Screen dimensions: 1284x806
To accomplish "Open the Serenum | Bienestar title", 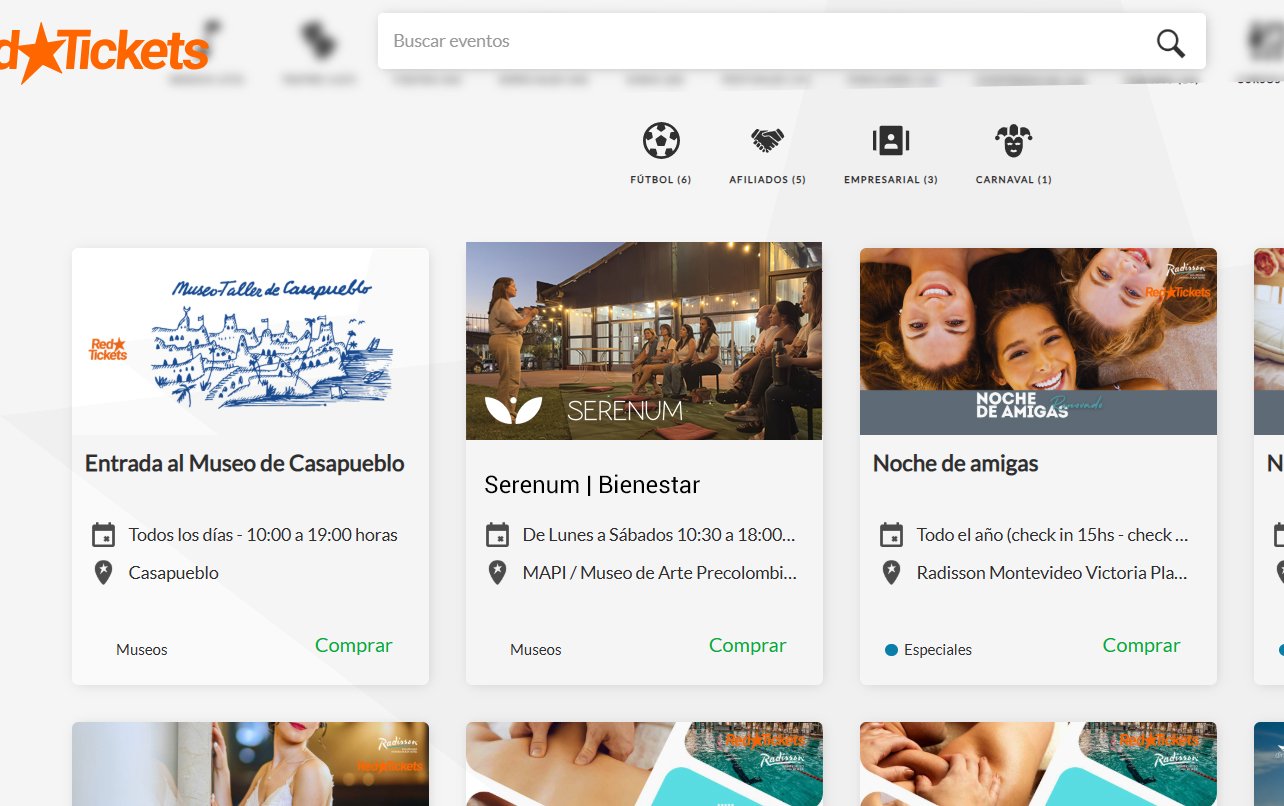I will [x=592, y=485].
